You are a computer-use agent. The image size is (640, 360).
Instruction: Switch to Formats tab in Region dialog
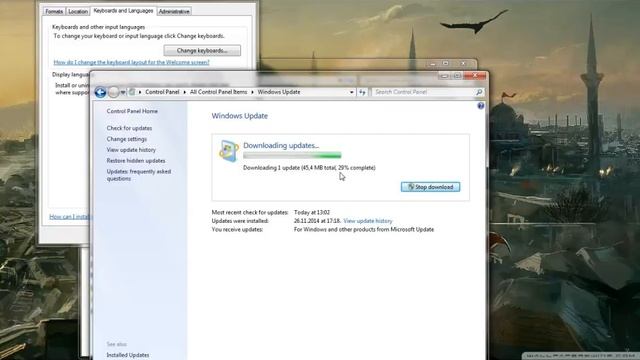[54, 11]
